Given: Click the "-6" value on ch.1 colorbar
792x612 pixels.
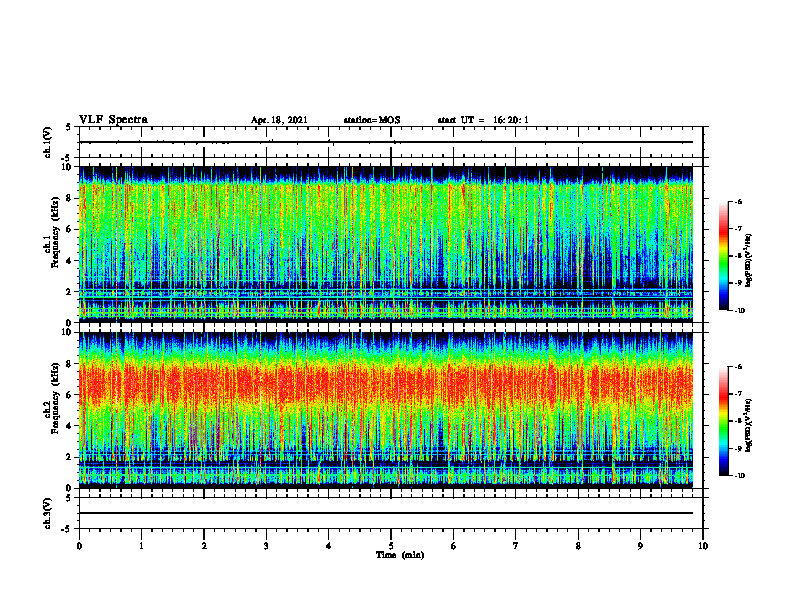Looking at the screenshot, I should click(738, 202).
